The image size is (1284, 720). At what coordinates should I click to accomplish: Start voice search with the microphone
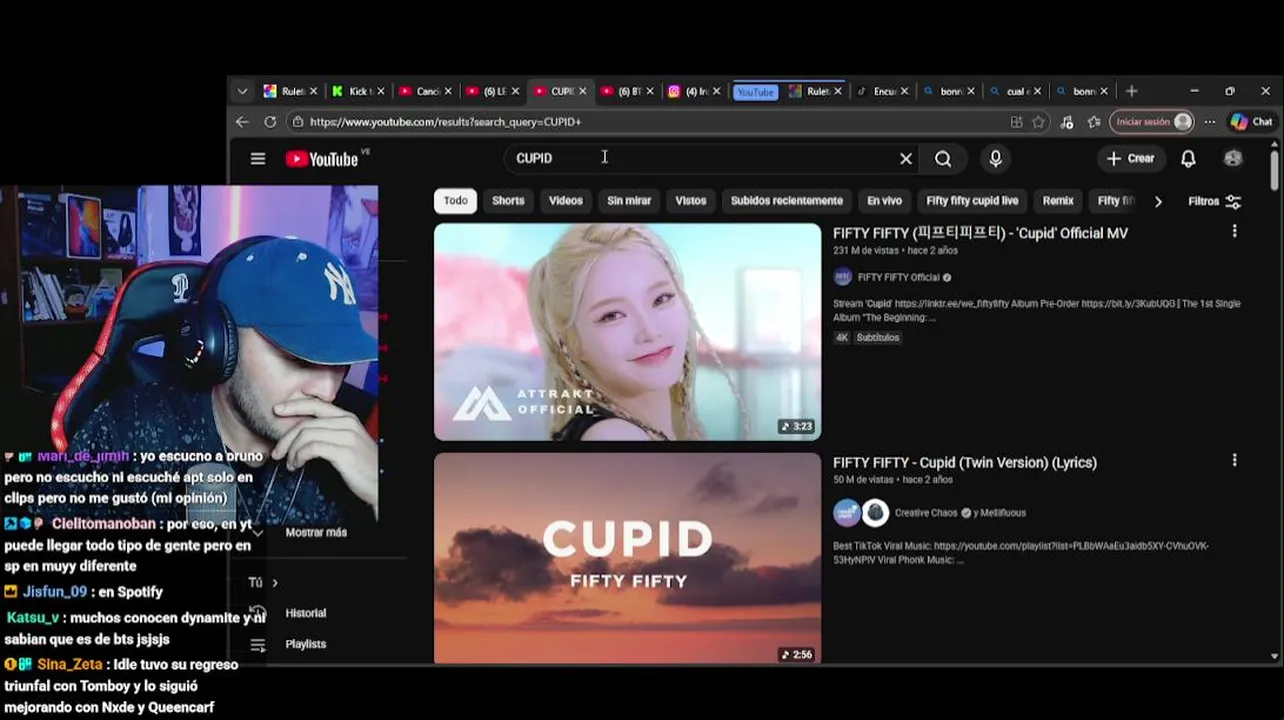click(x=995, y=158)
